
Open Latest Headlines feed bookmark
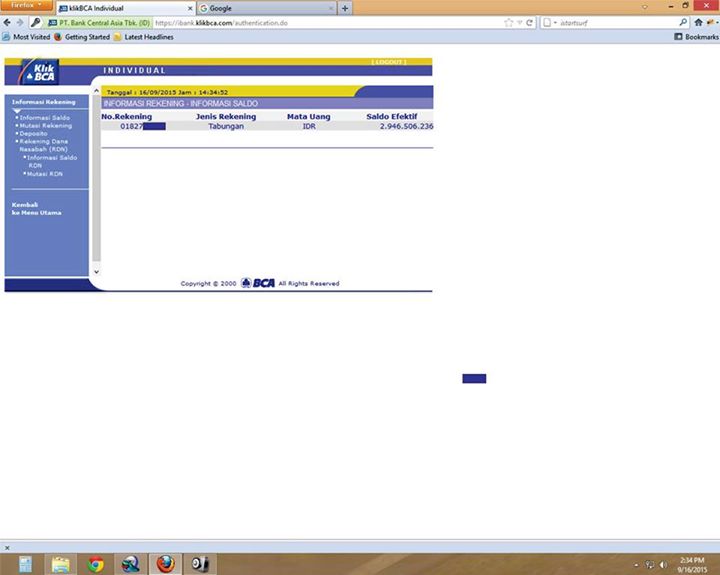[144, 37]
